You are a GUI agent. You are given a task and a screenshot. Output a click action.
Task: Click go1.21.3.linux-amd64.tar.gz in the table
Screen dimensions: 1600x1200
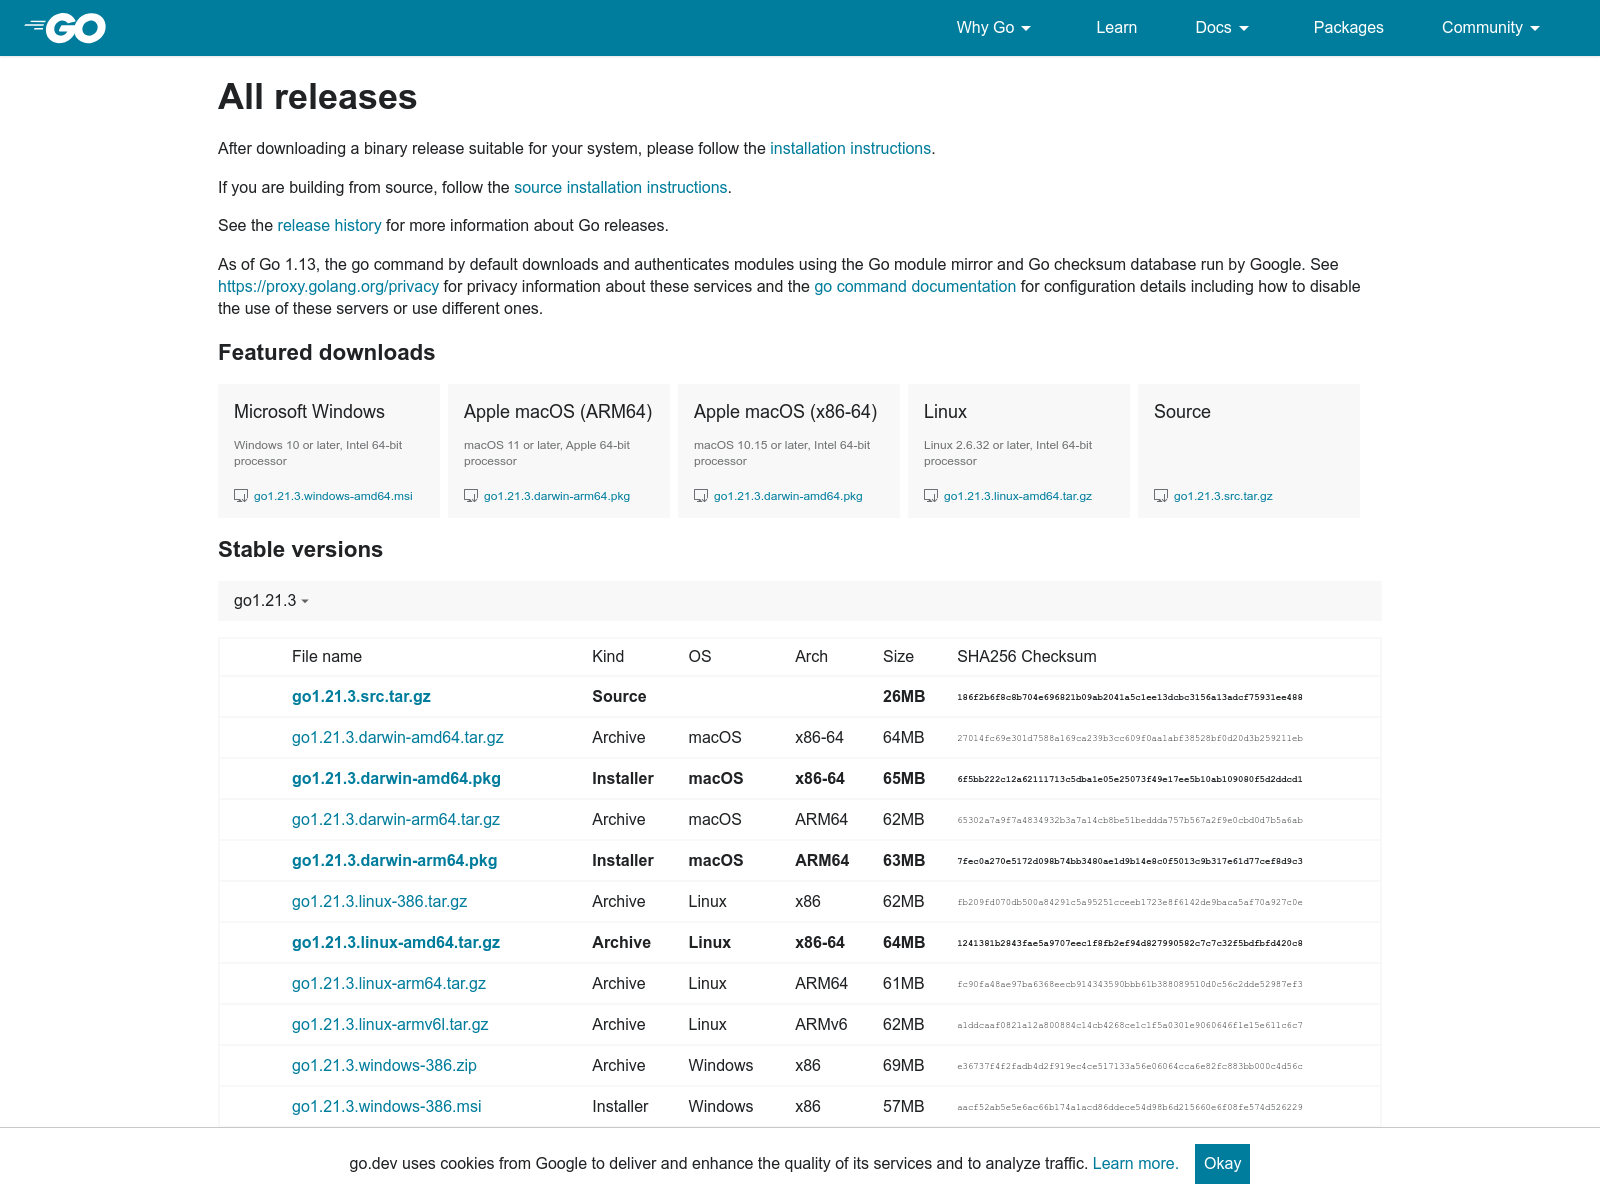click(396, 943)
